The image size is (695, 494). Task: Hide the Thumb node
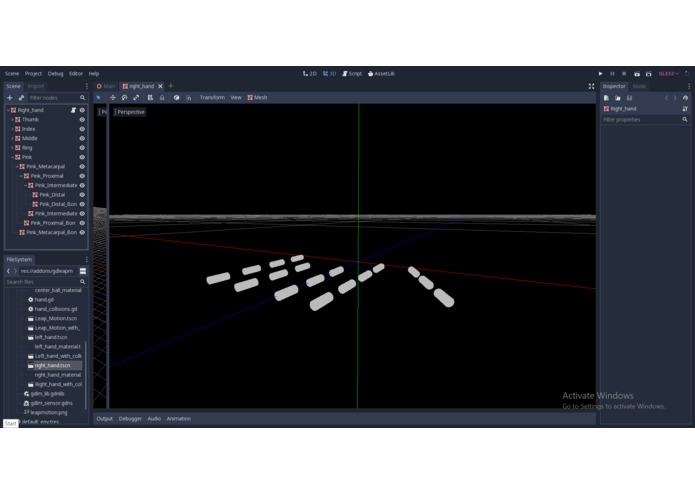pyautogui.click(x=82, y=120)
